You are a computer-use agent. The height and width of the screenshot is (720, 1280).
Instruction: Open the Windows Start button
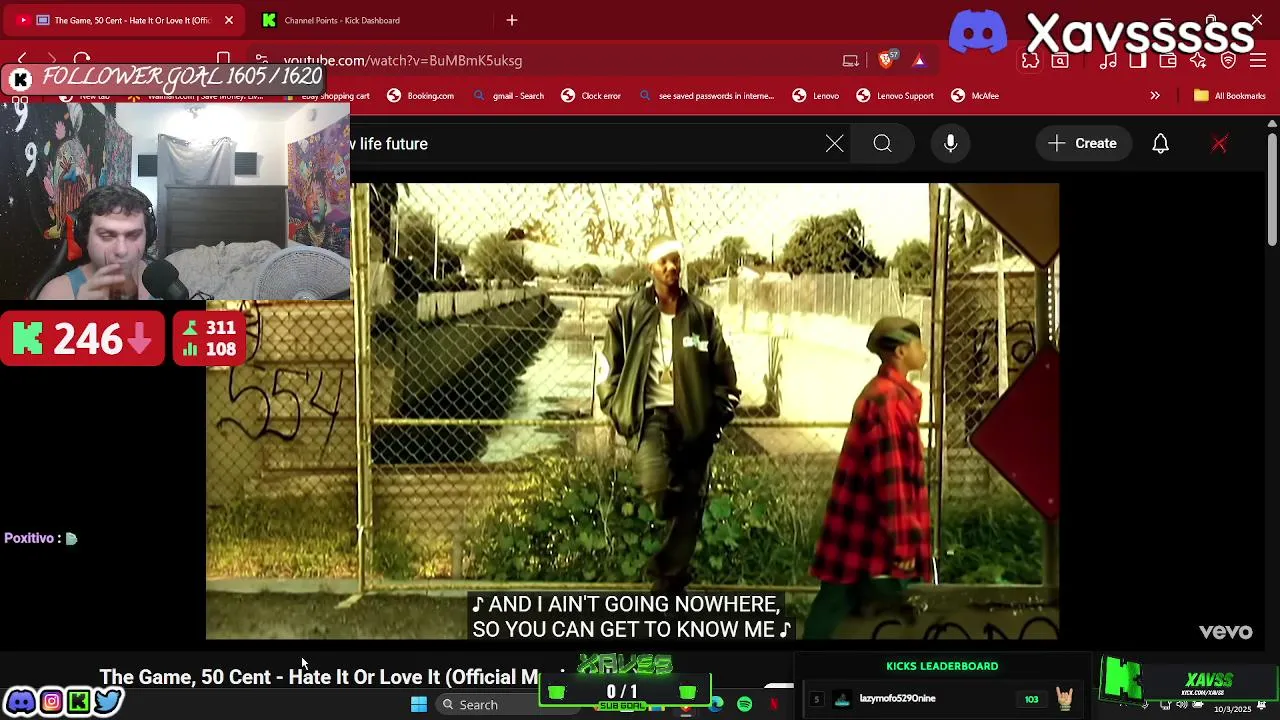pos(419,705)
